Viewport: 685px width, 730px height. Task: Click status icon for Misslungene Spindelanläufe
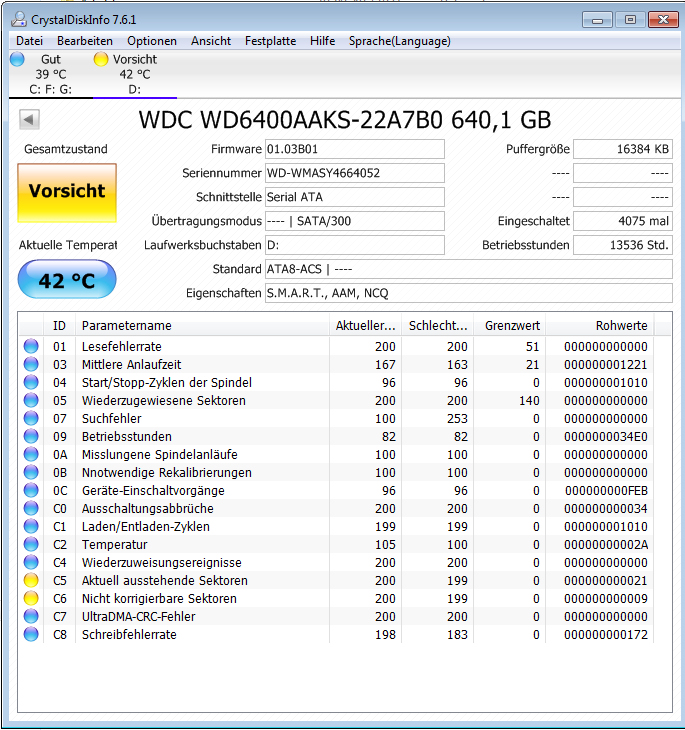click(x=31, y=454)
